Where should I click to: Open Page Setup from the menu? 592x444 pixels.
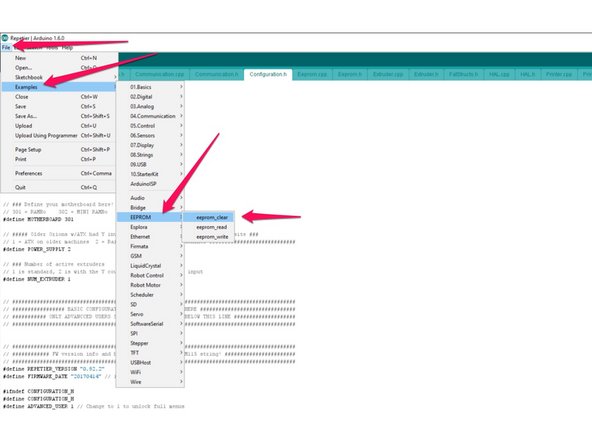[x=59, y=150]
